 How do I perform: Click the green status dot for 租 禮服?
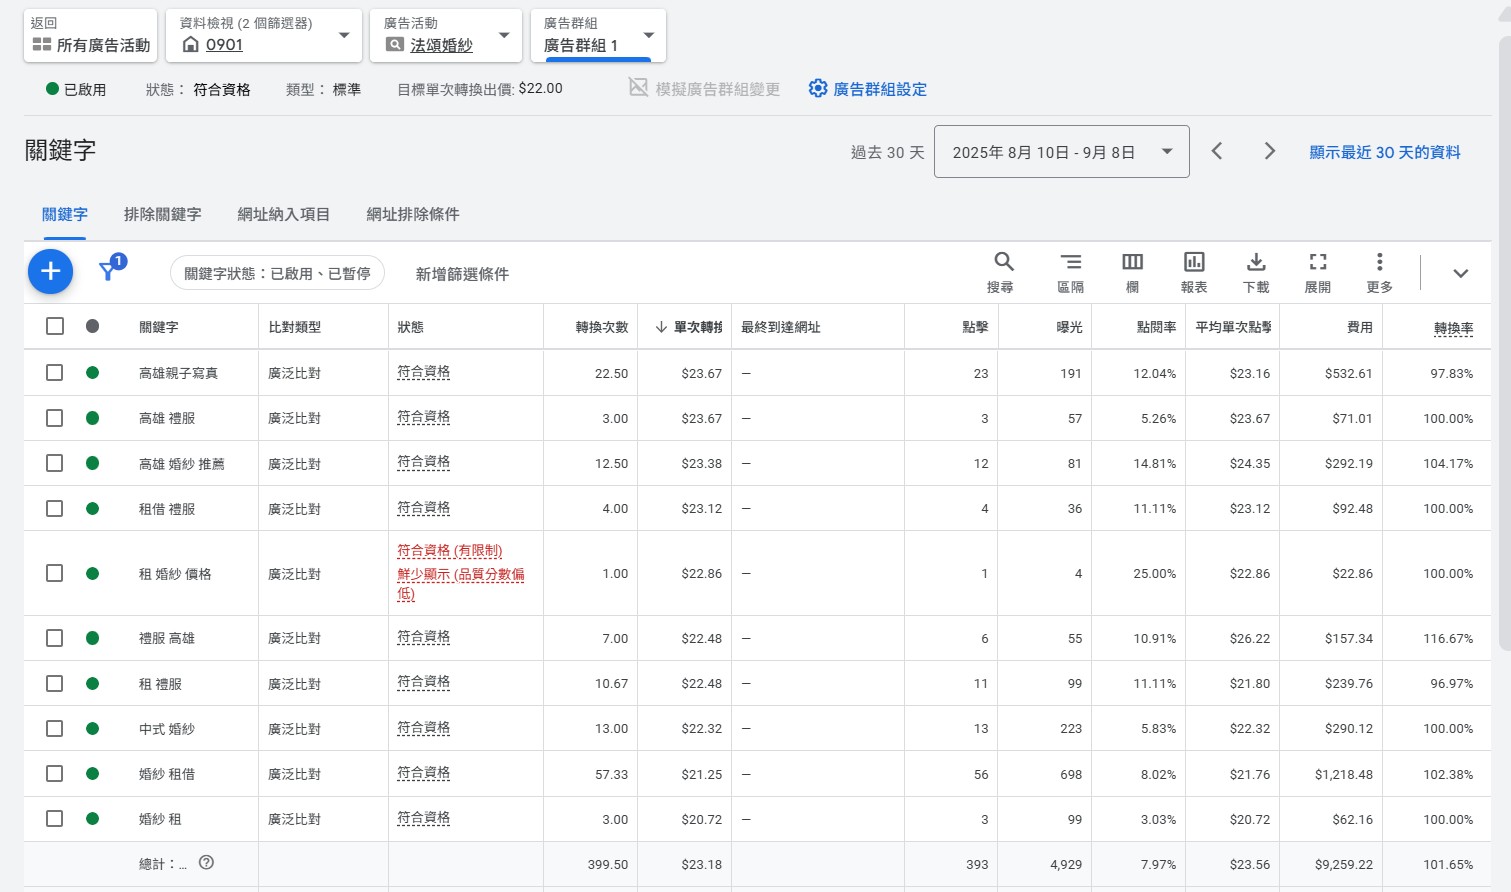pos(92,684)
